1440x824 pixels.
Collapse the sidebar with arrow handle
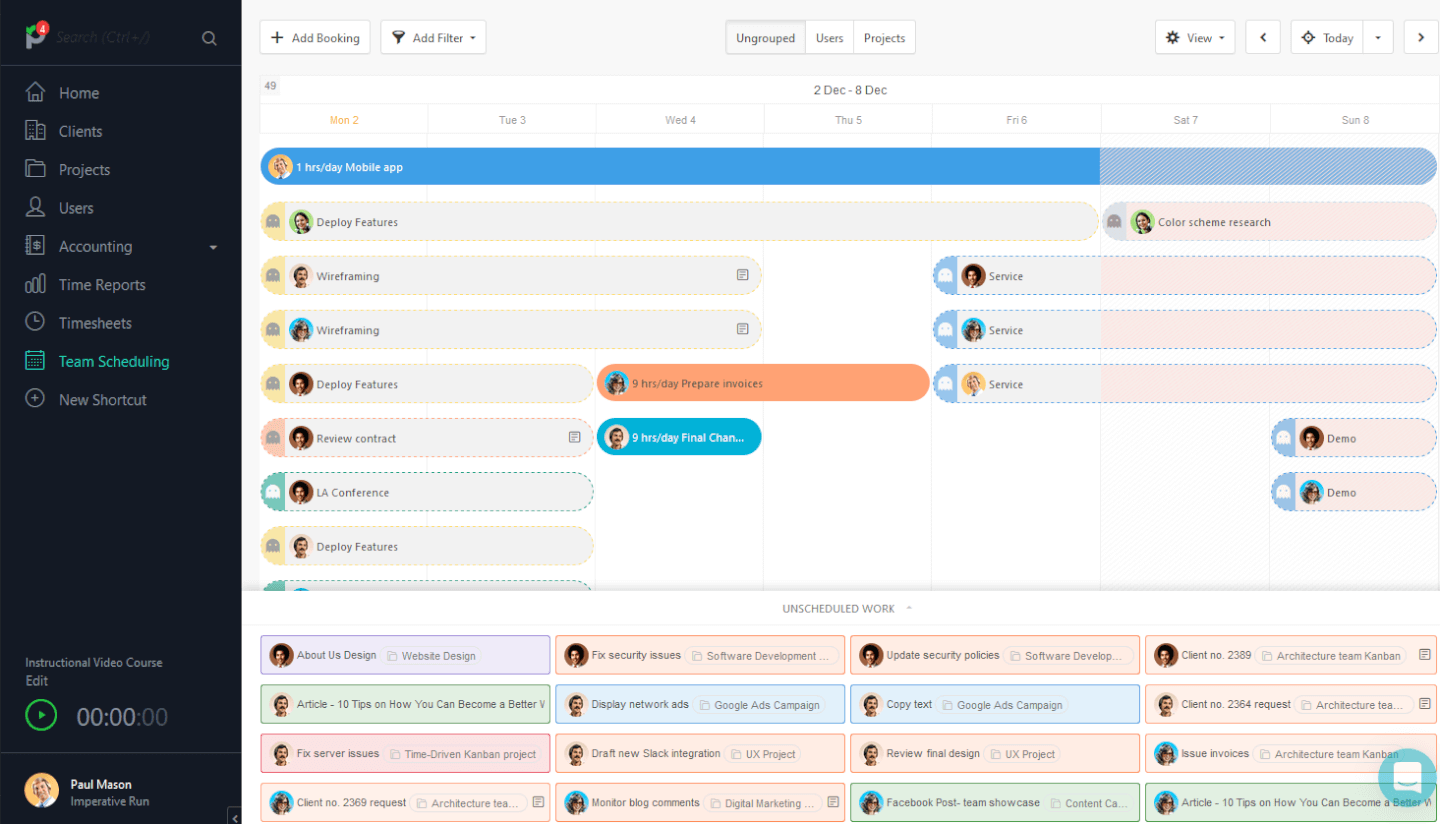(235, 817)
